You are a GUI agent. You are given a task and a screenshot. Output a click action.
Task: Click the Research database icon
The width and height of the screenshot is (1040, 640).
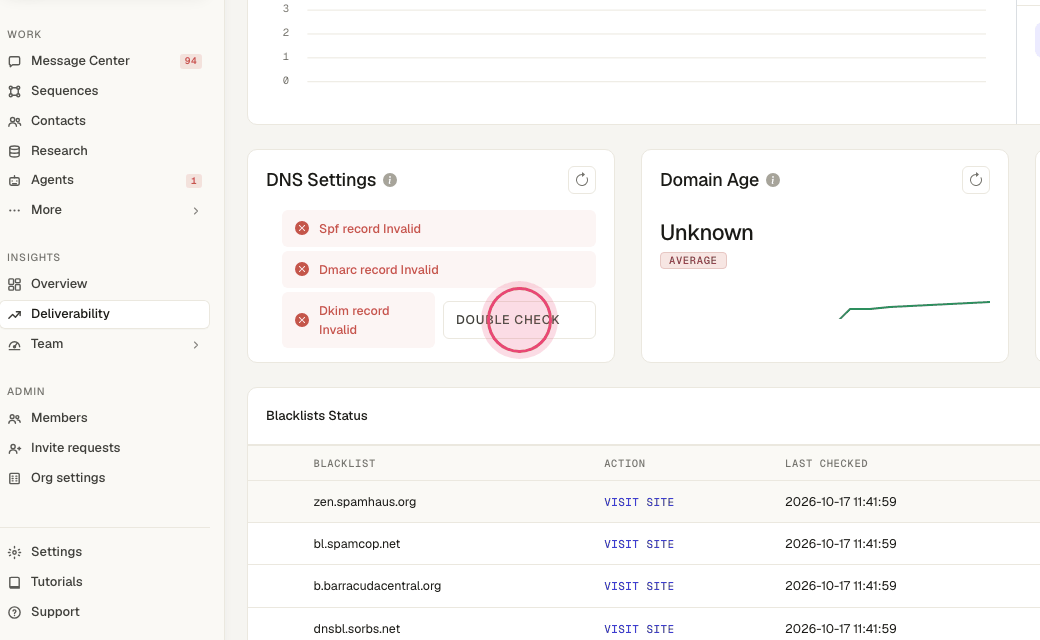(x=15, y=151)
